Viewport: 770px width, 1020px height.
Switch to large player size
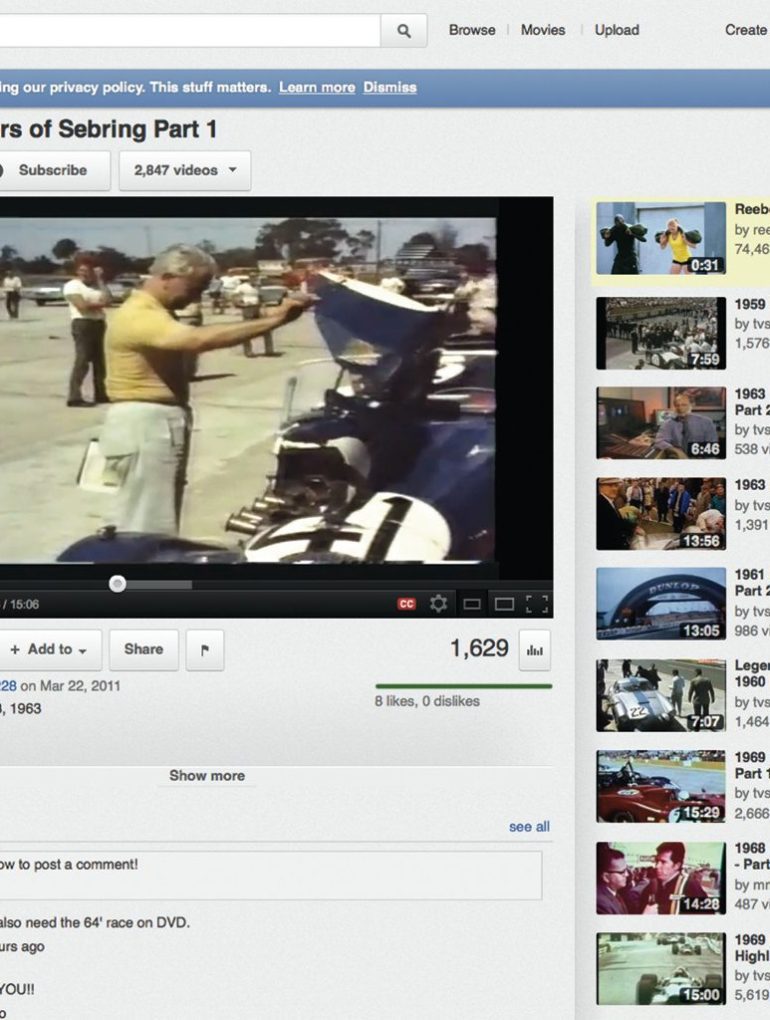pos(504,604)
